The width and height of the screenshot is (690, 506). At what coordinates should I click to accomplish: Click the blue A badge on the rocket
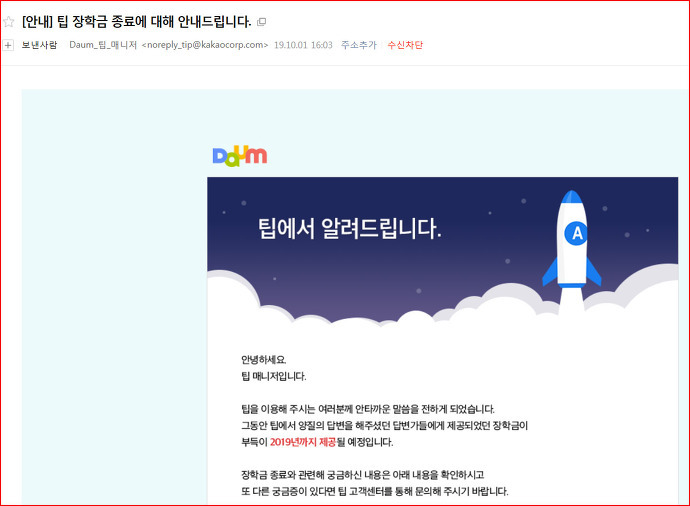click(x=576, y=233)
